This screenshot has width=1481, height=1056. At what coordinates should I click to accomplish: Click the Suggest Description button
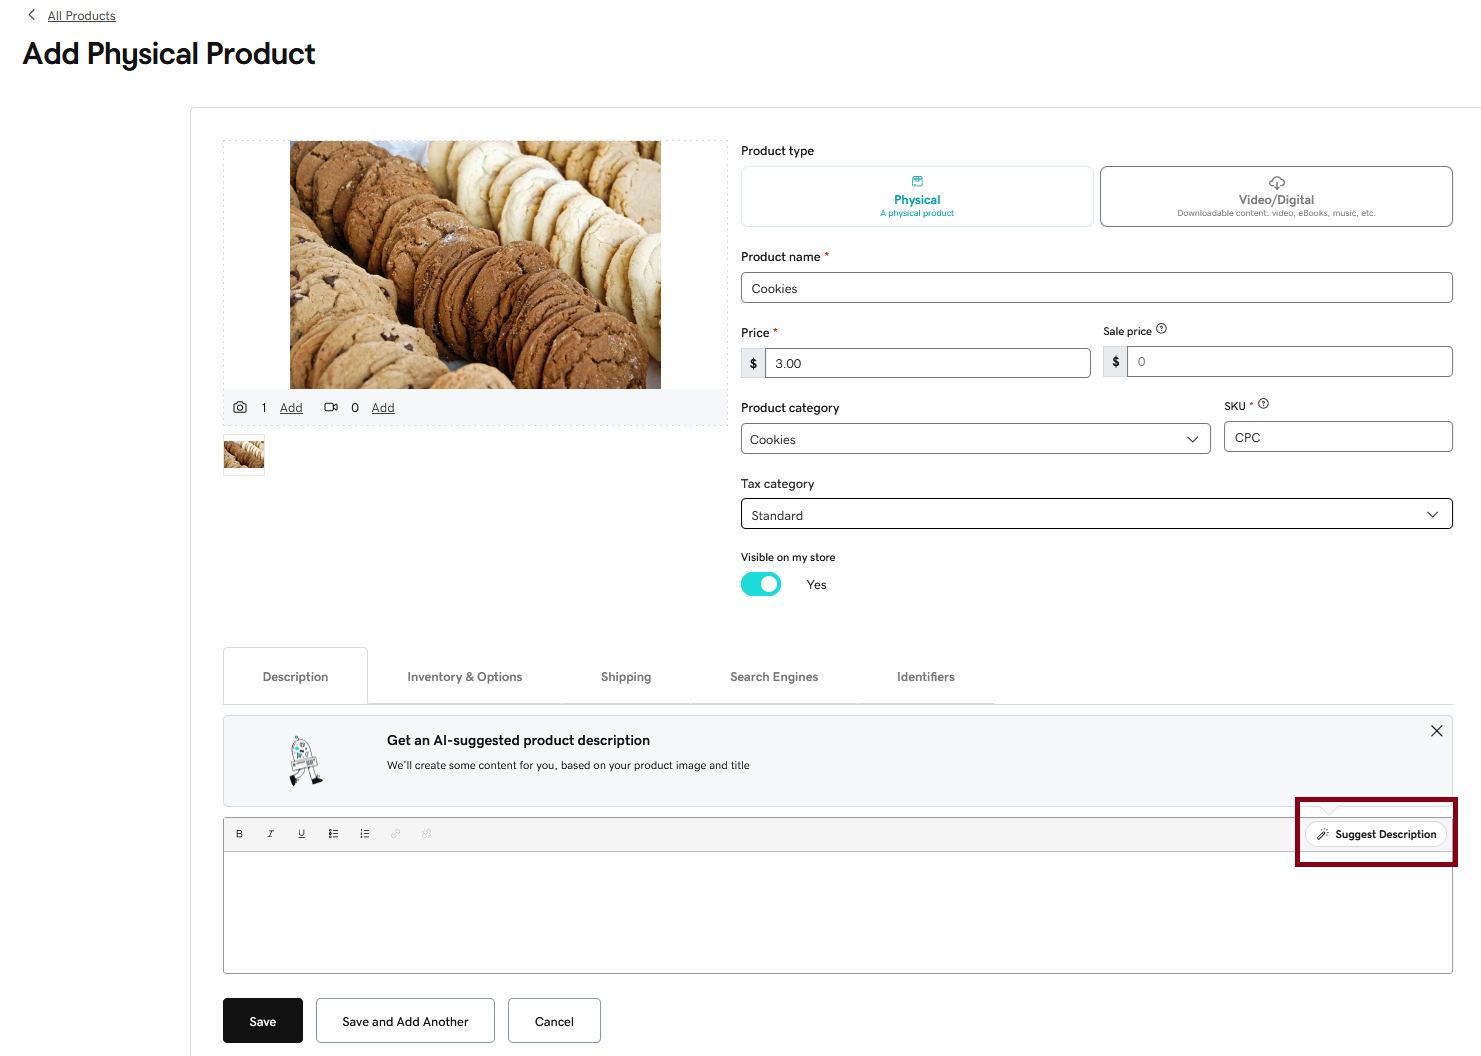point(1376,834)
